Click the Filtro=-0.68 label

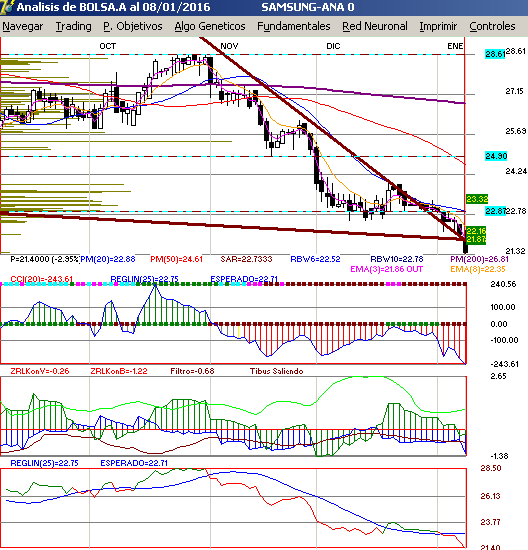pos(192,371)
